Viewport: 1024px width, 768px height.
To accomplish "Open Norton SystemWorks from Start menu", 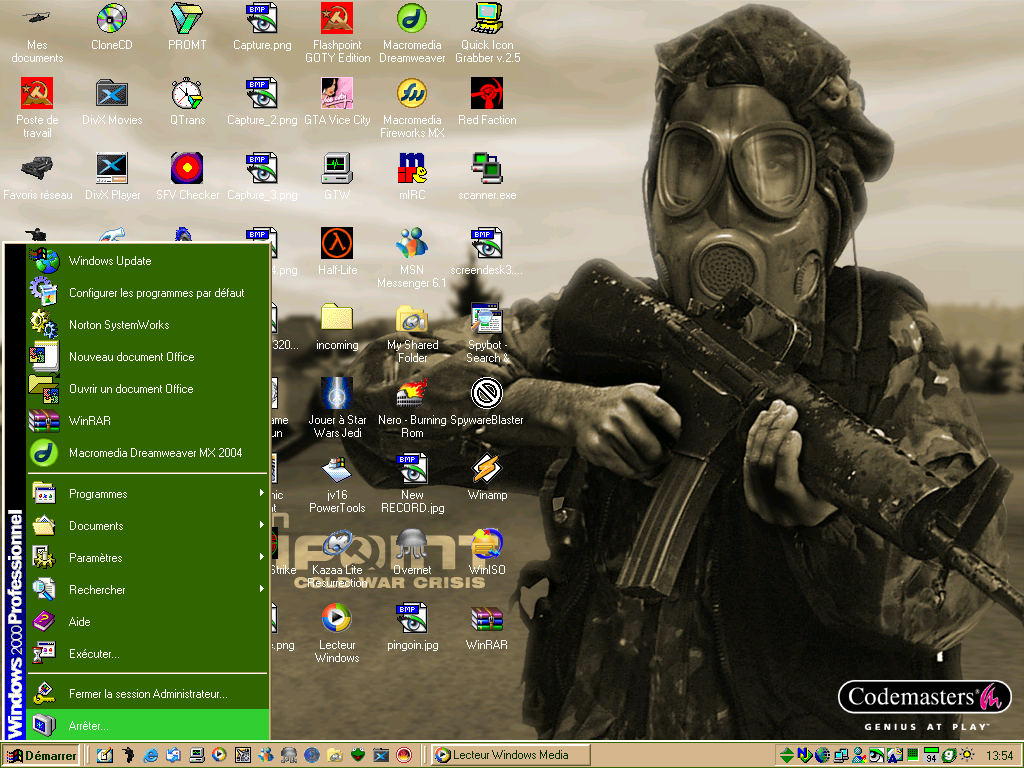I will pos(148,325).
